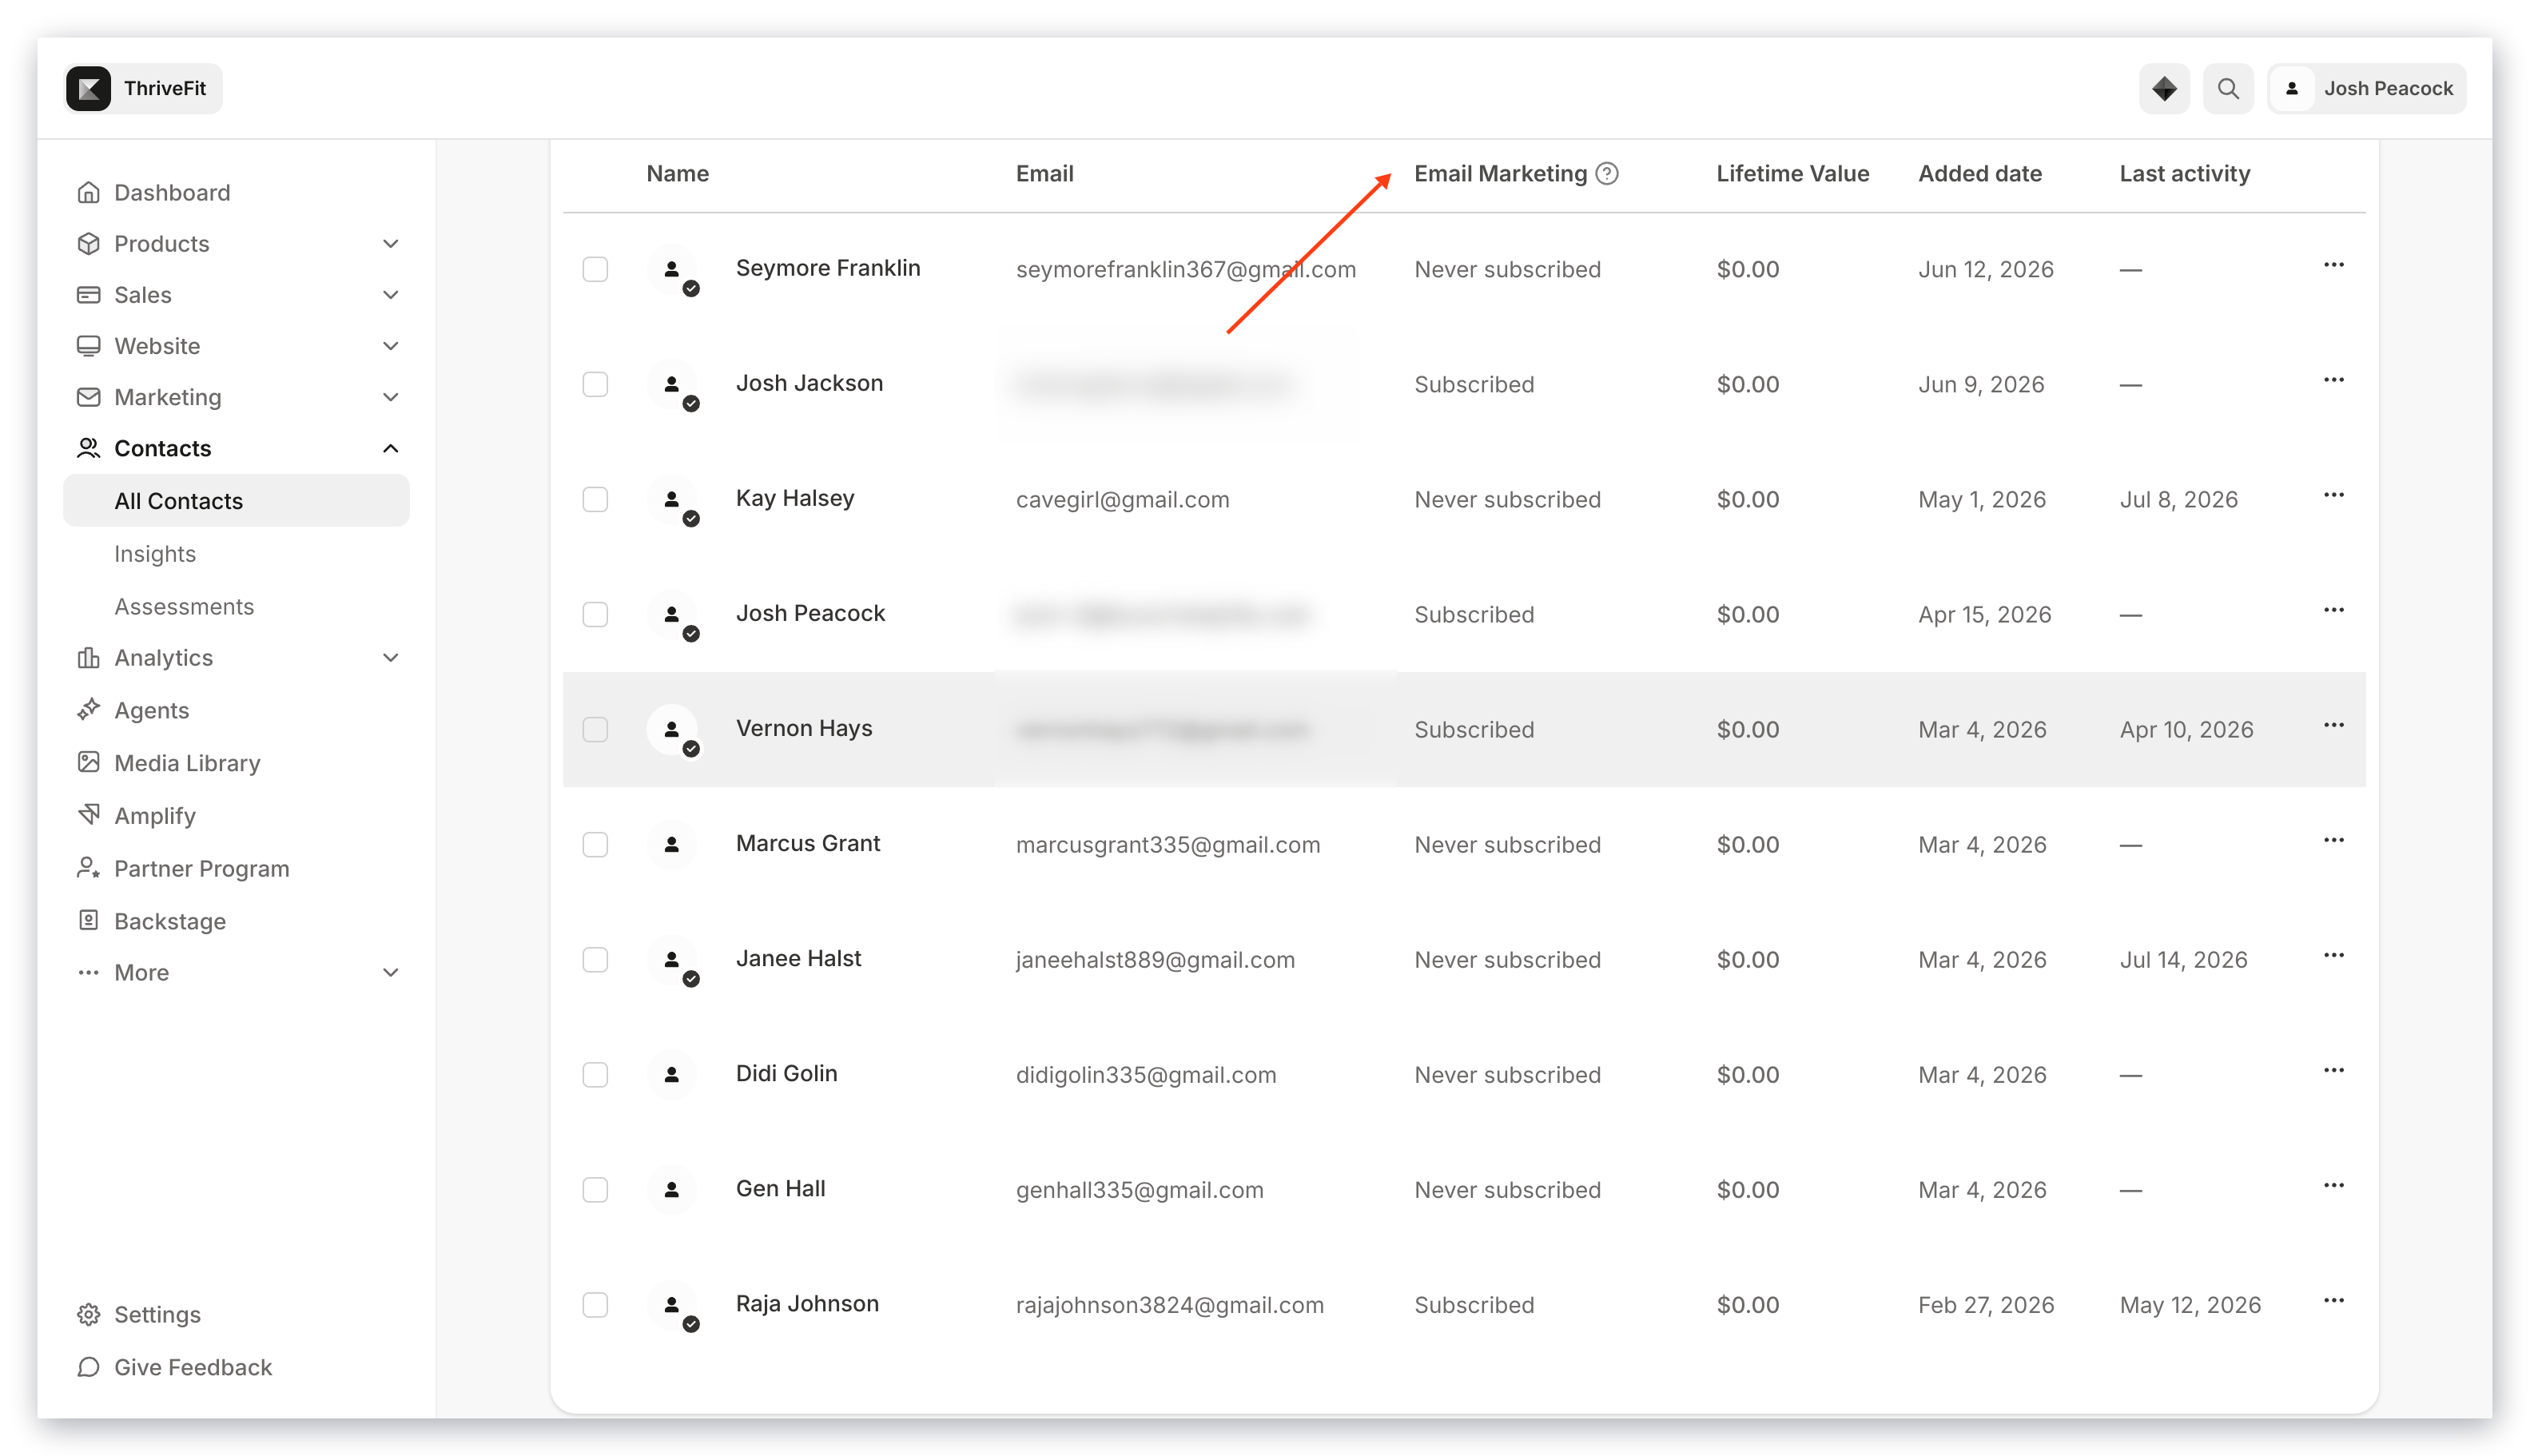2530x1456 pixels.
Task: Select Marcus Grant's checkbox
Action: pos(595,844)
